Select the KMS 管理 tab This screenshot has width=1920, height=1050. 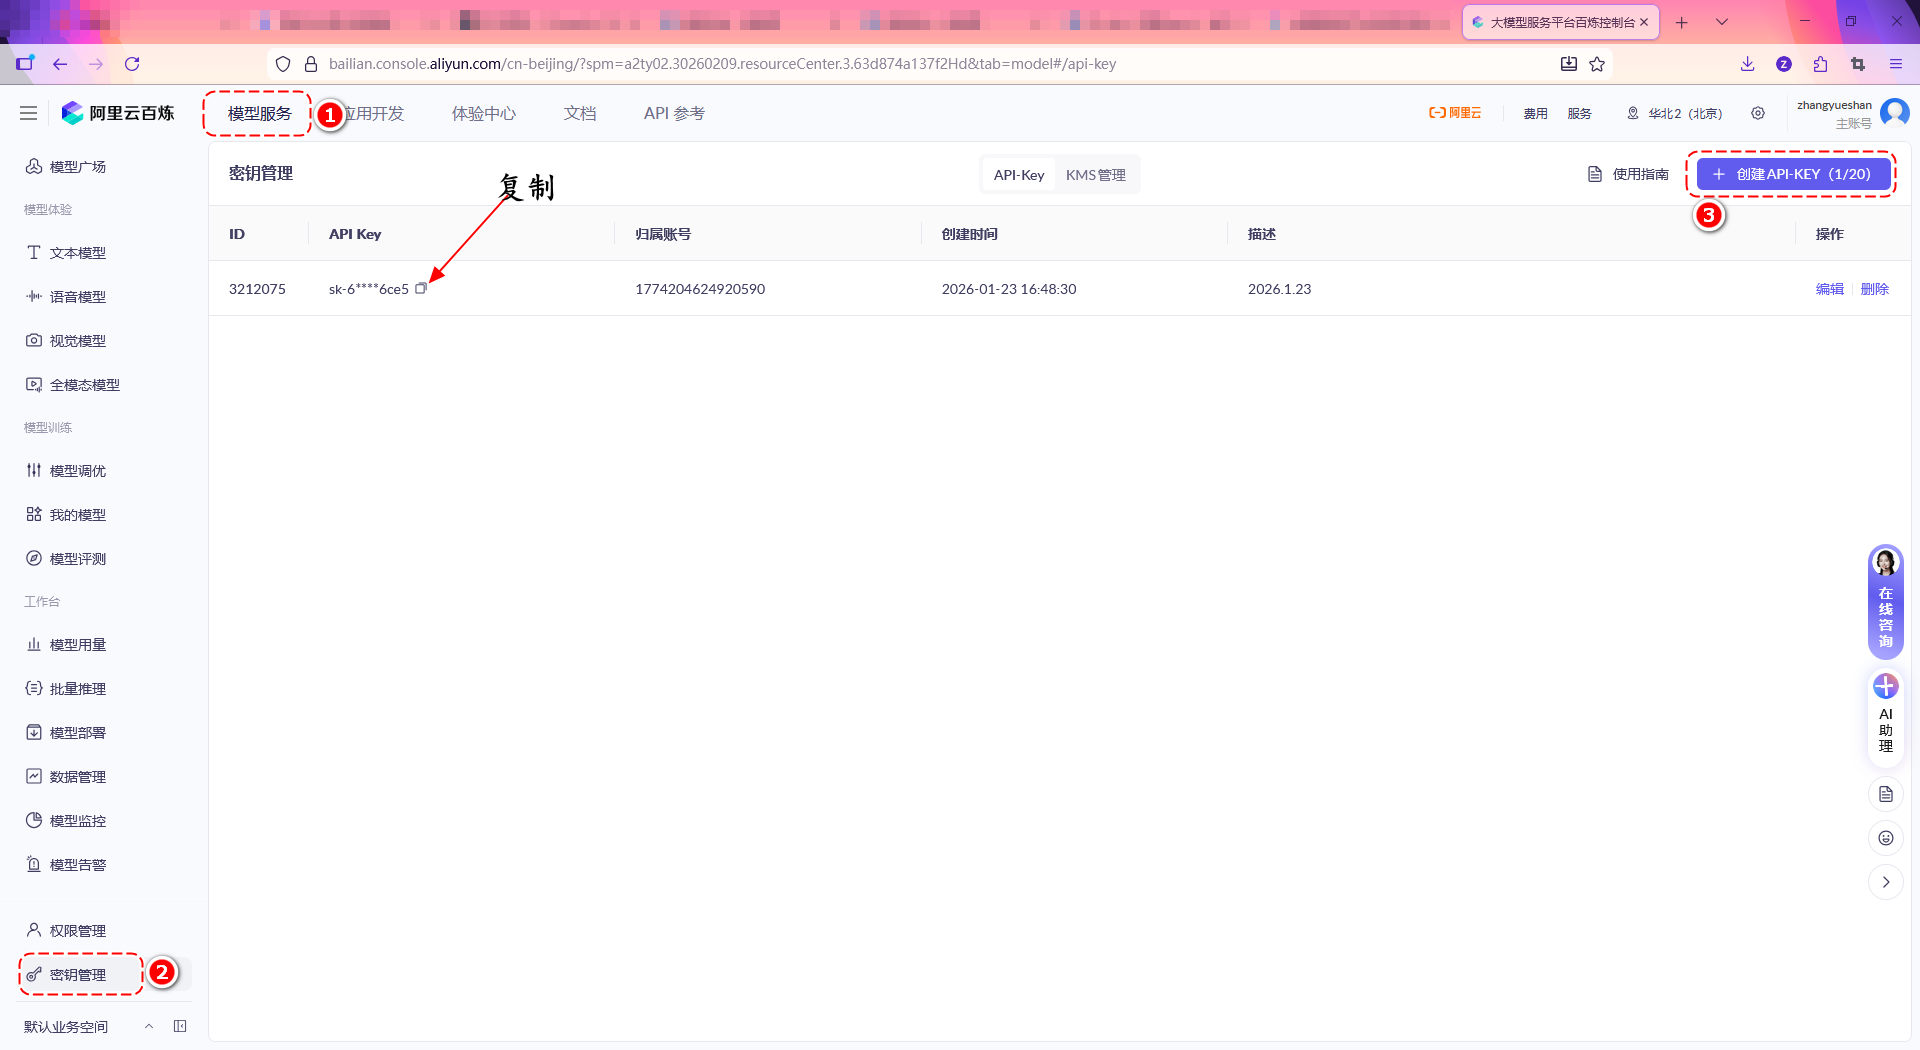1096,175
